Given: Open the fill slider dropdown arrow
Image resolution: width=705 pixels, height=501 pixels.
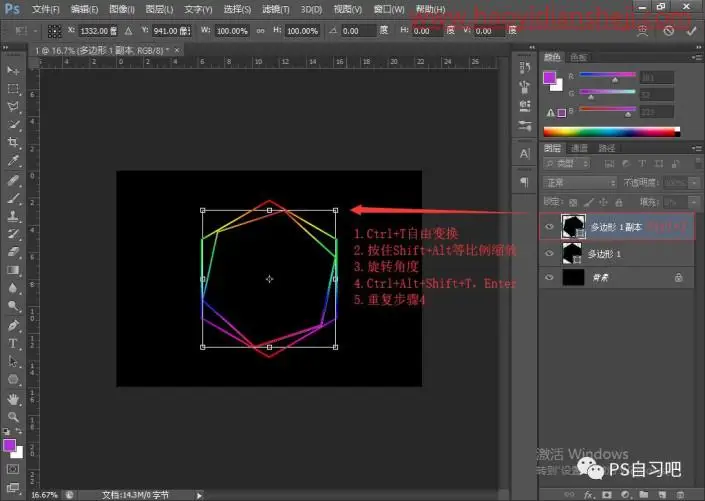Looking at the screenshot, I should (x=694, y=202).
